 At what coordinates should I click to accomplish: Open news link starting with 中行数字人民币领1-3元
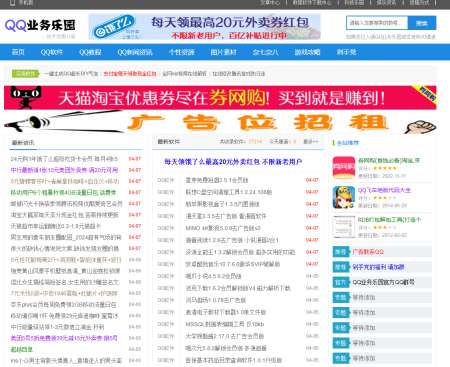[x=57, y=327]
